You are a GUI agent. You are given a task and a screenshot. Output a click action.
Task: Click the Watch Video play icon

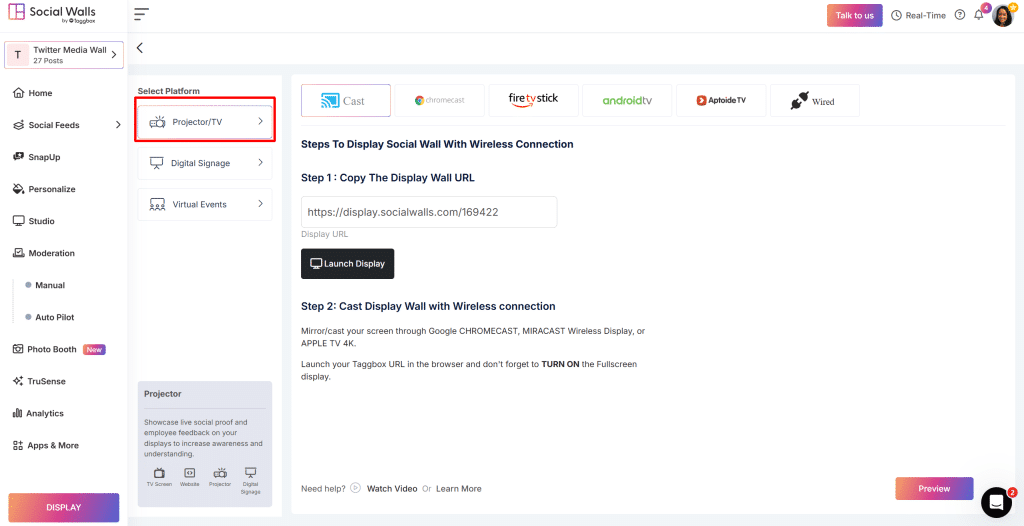[x=355, y=489]
